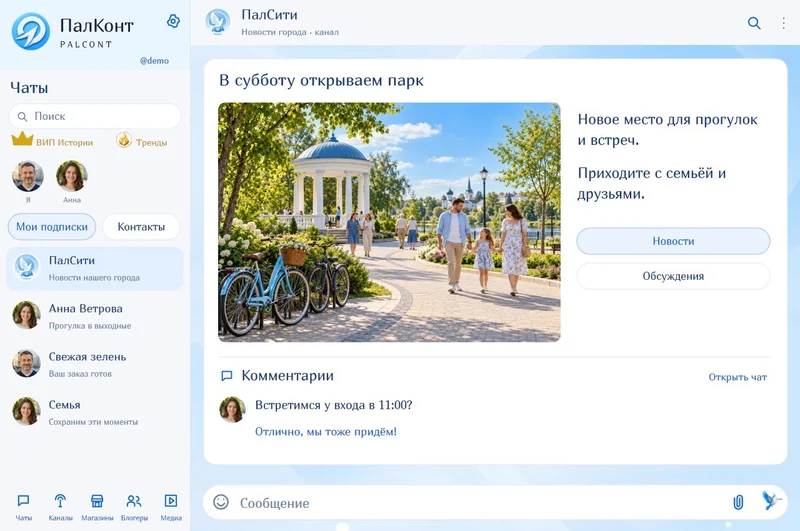Go to Блогеры in bottom navigation

coord(134,507)
